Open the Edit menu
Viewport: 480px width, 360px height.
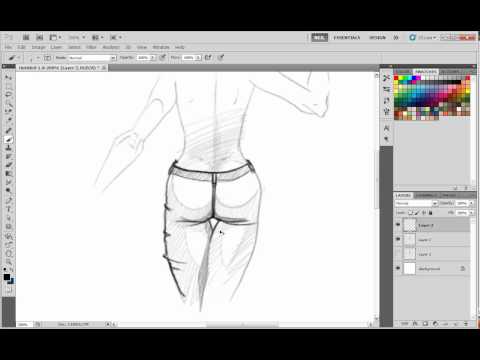21,47
